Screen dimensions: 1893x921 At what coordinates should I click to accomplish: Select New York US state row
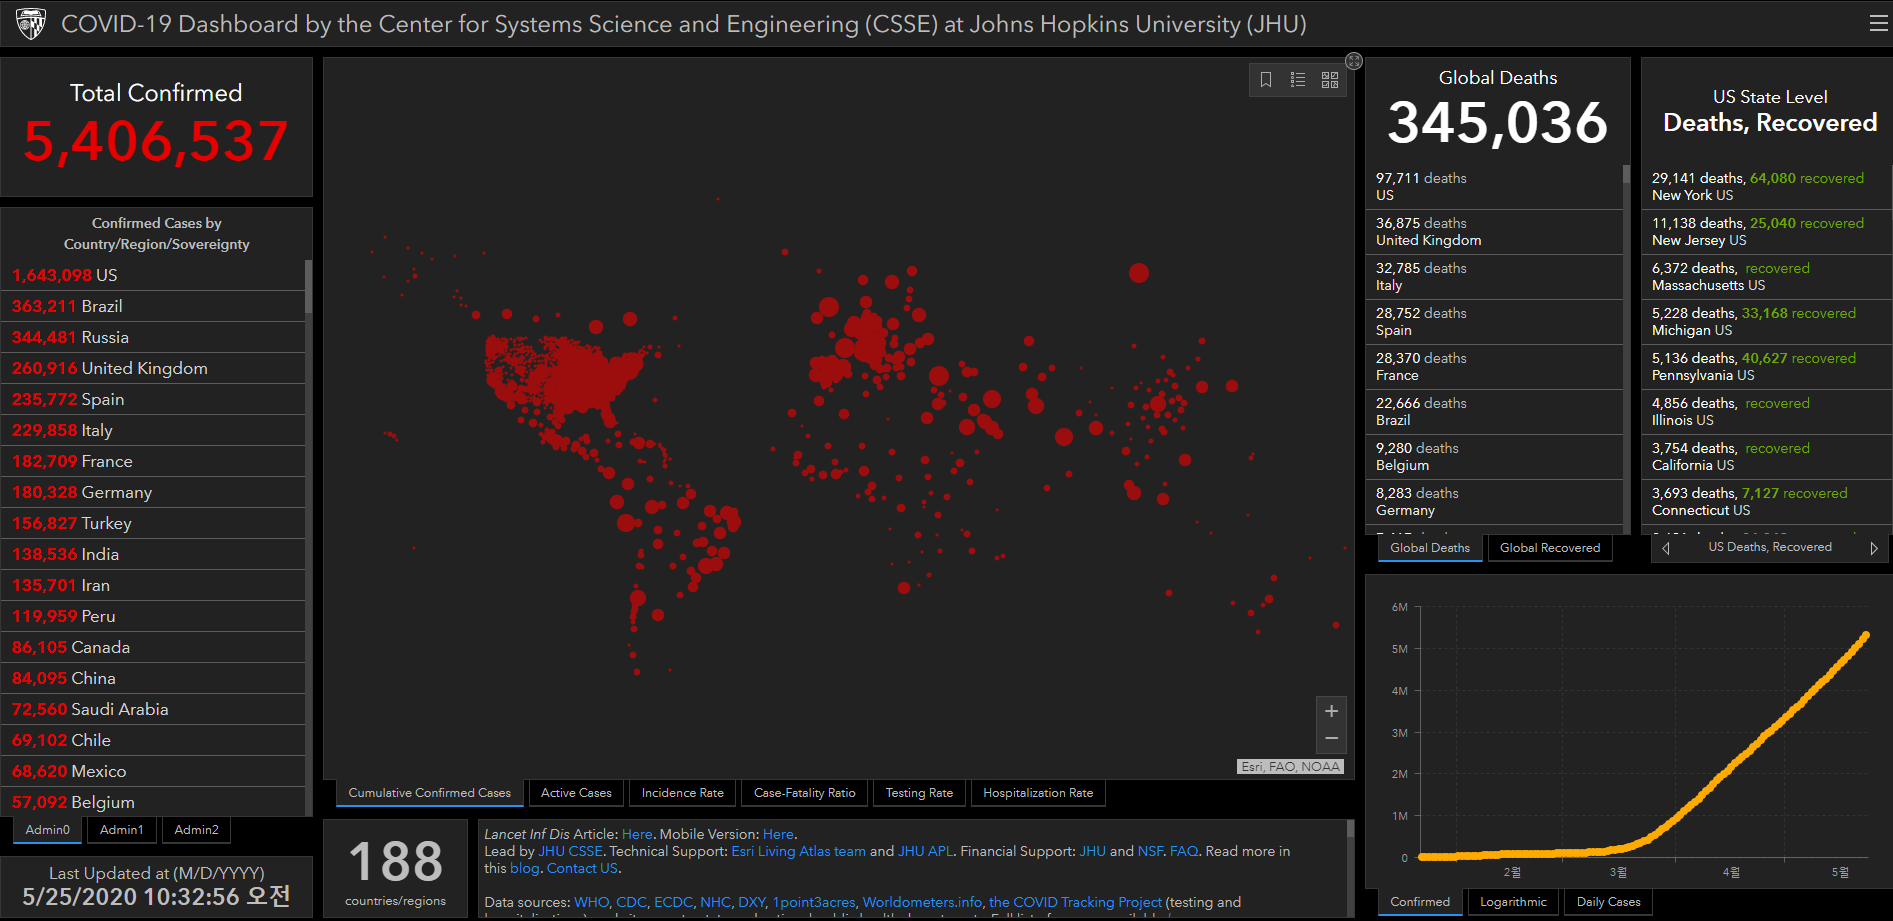click(1766, 186)
